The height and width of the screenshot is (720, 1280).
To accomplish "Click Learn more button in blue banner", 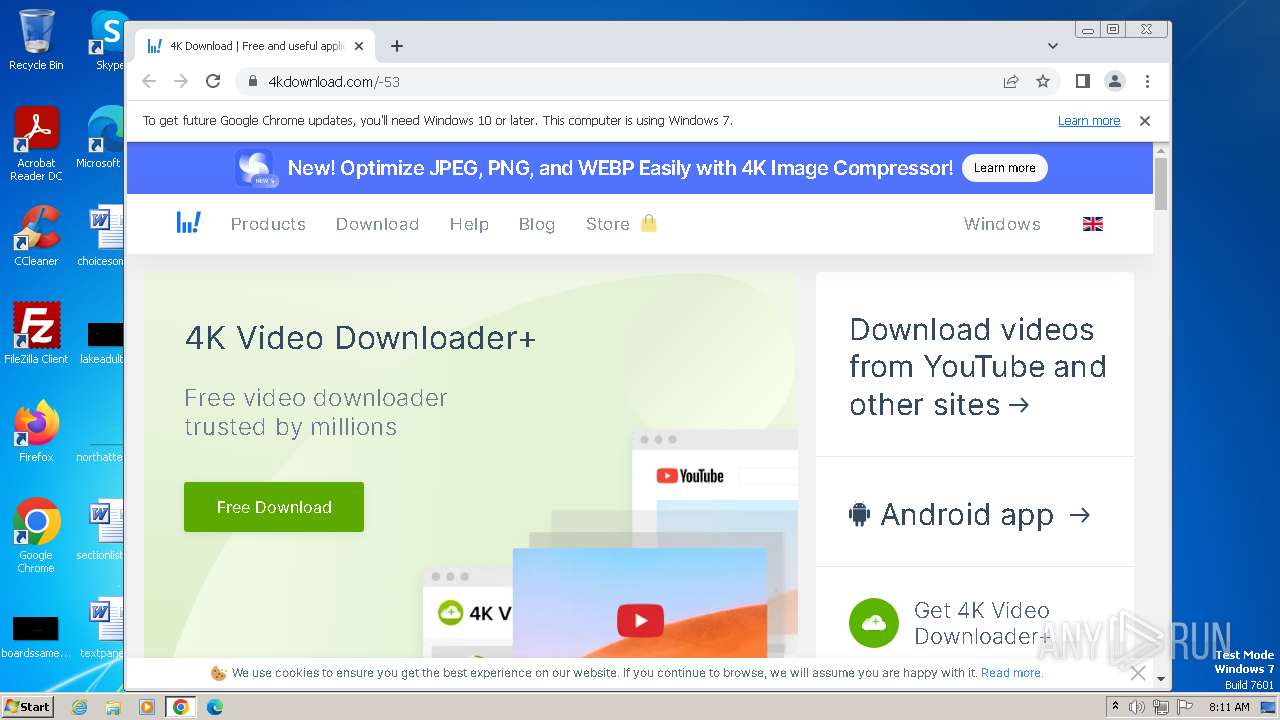I will (x=1004, y=168).
